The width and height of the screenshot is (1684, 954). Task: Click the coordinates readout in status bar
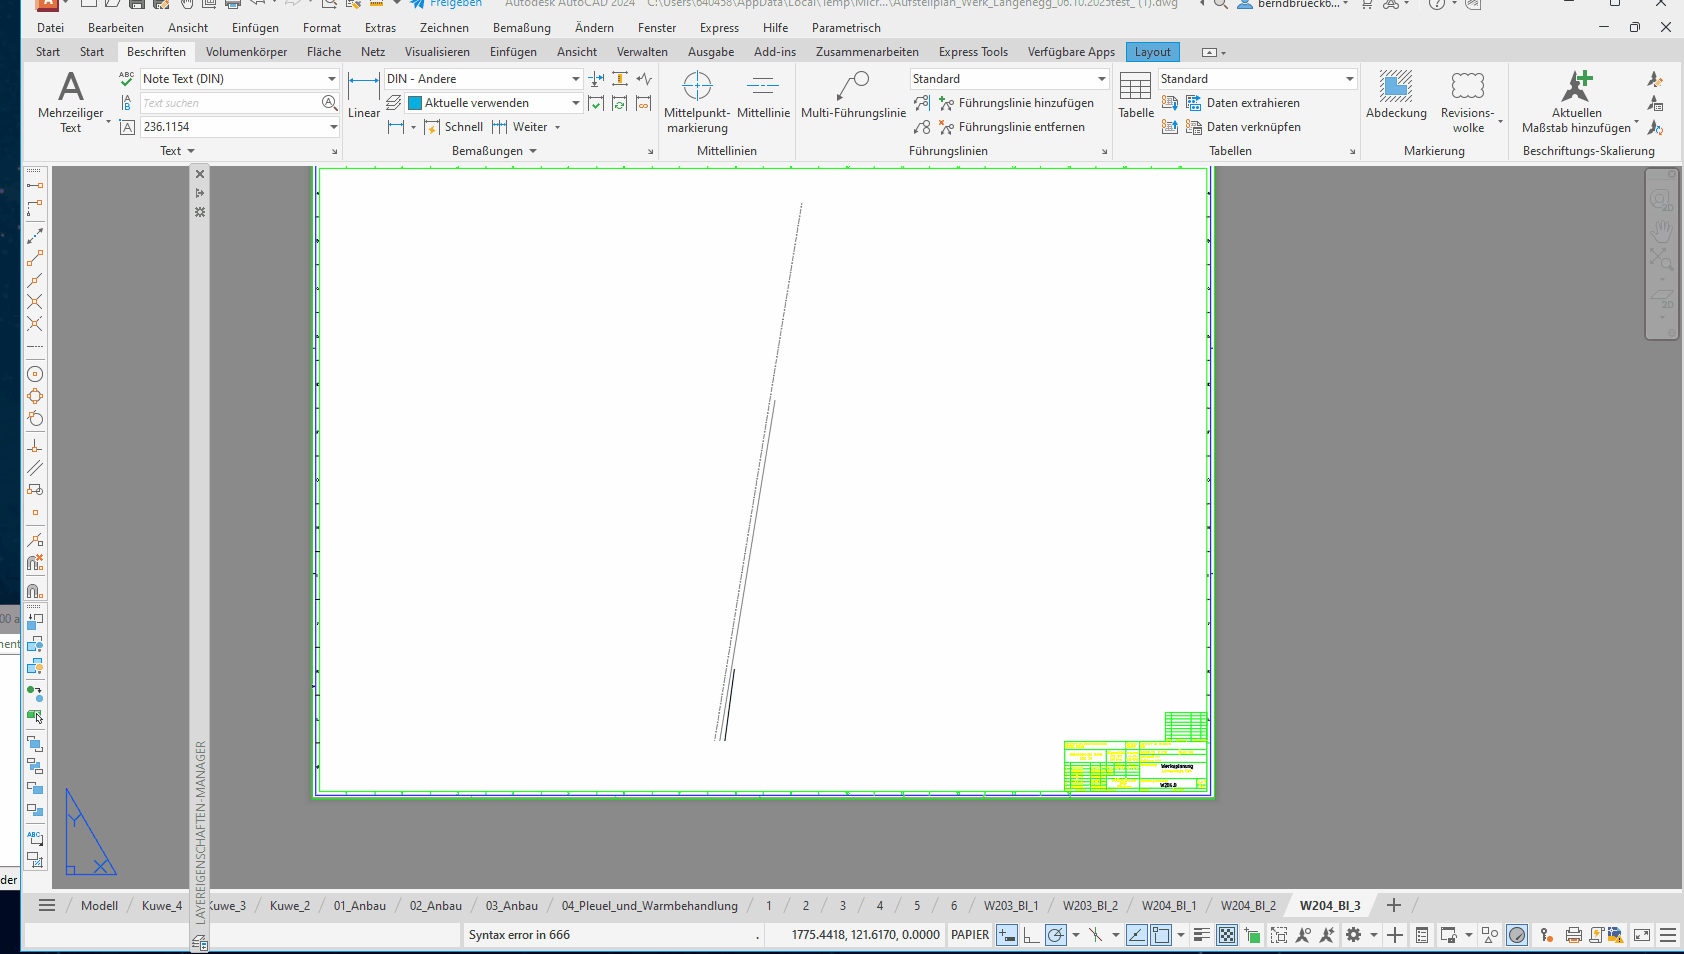point(865,935)
